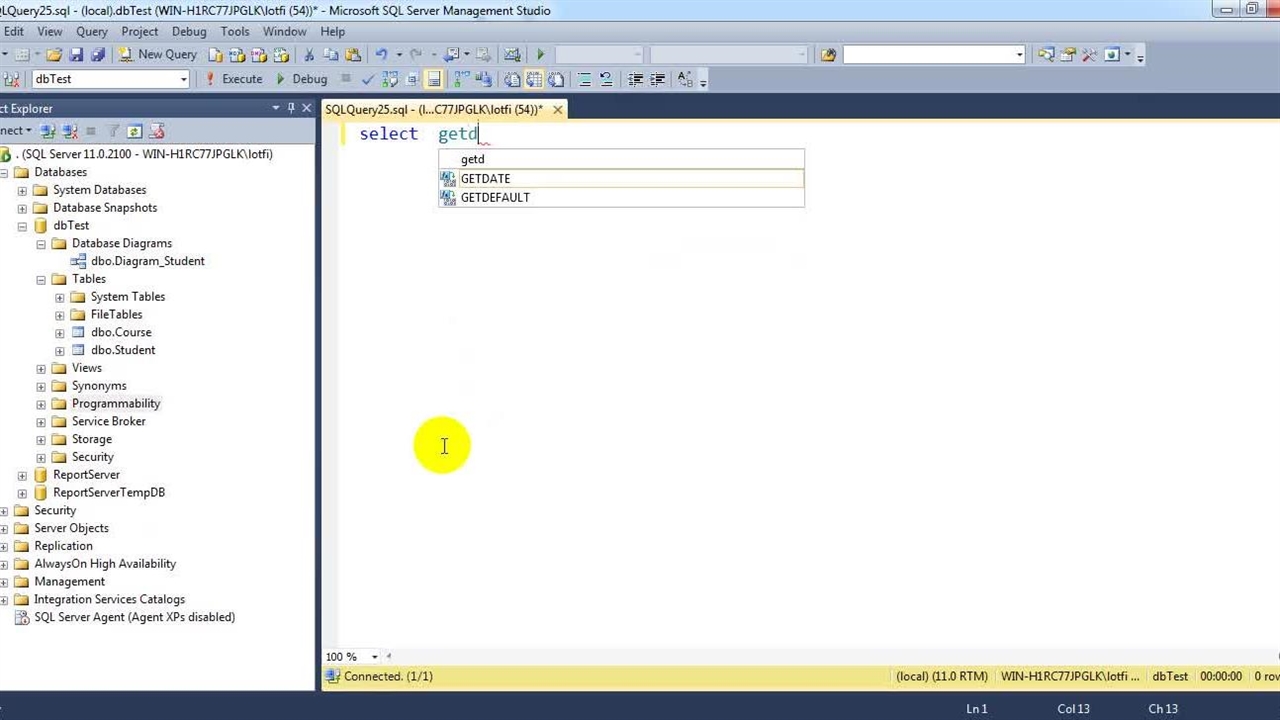
Task: Select the Service Broker folder
Action: coord(108,421)
